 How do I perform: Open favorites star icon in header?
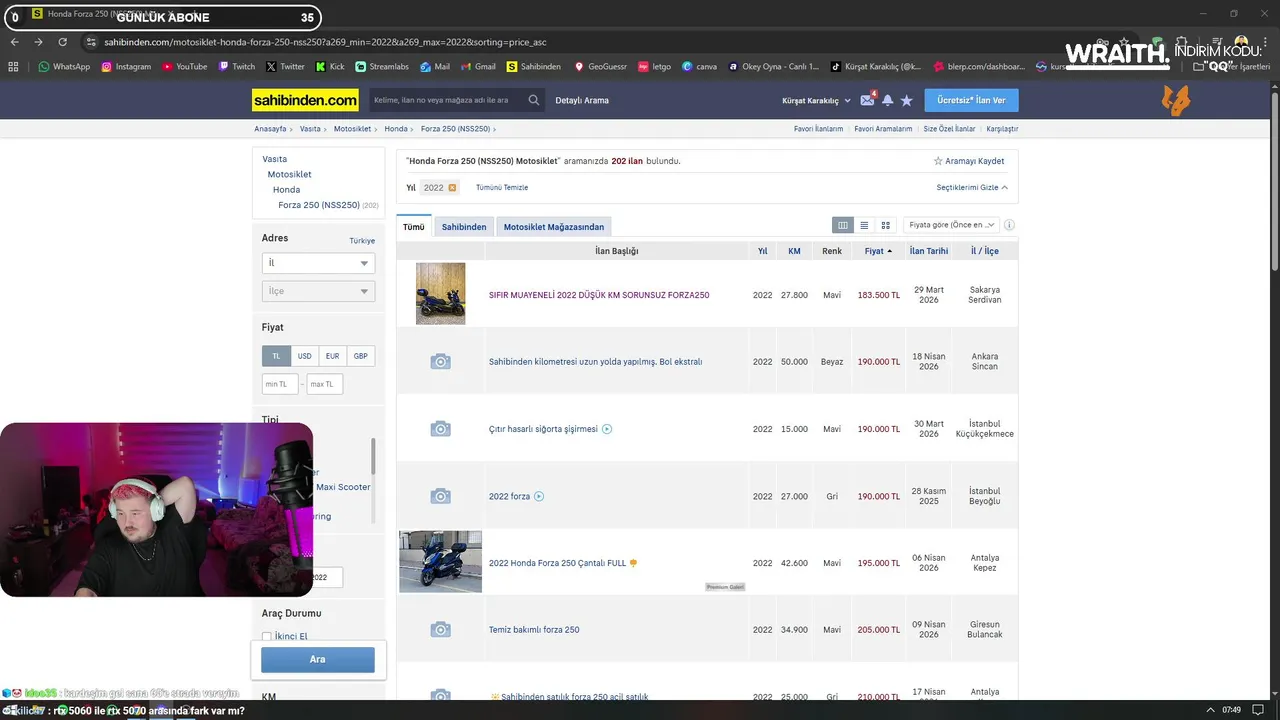[x=906, y=100]
